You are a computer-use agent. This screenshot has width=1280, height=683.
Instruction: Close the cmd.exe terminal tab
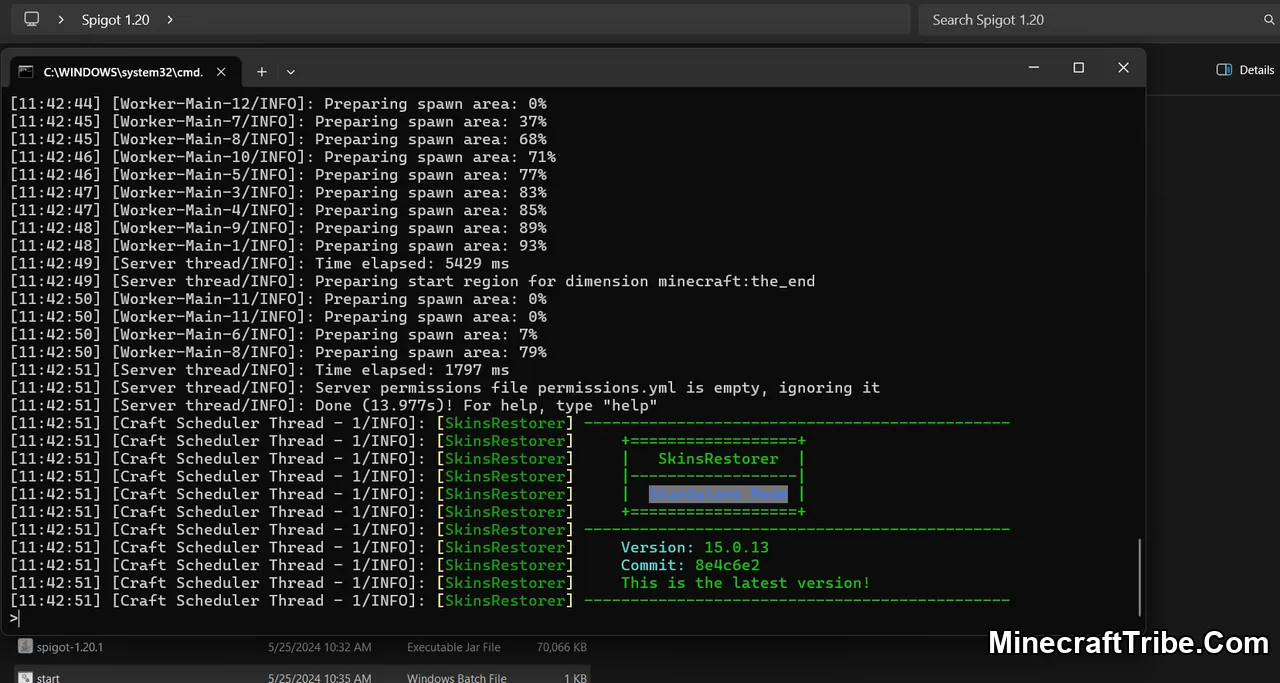[x=221, y=72]
